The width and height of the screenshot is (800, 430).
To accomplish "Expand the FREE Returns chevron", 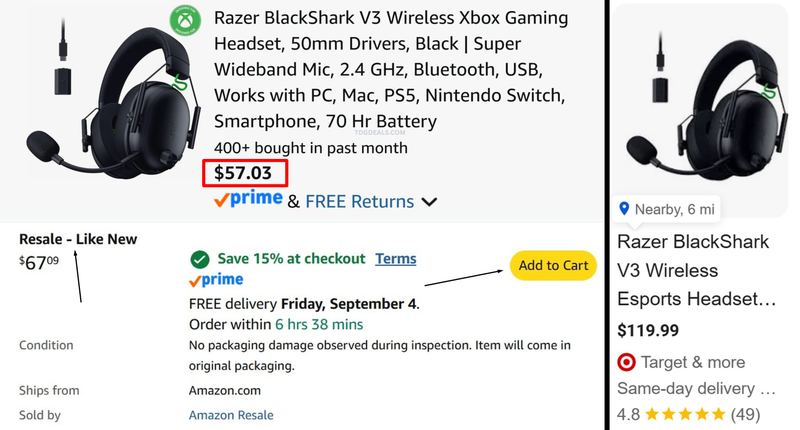I will click(x=429, y=202).
